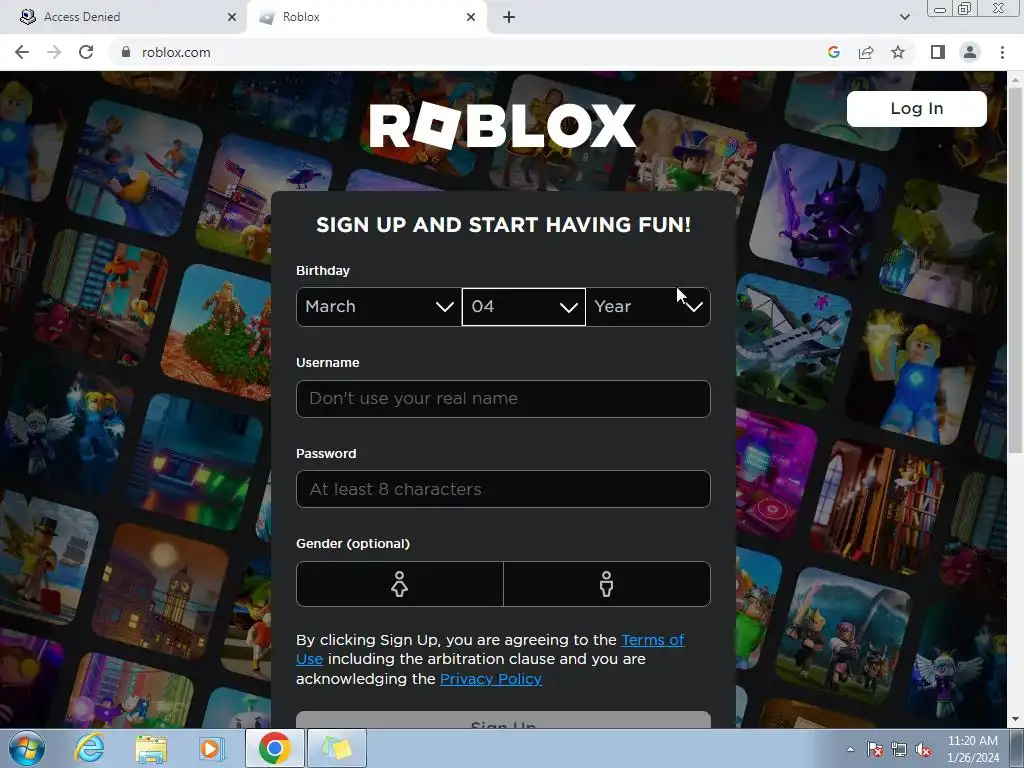Open the Chrome profile avatar
Viewport: 1024px width, 768px height.
tap(970, 52)
